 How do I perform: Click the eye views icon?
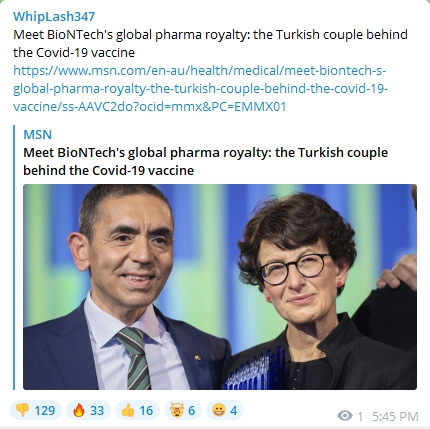coord(345,416)
